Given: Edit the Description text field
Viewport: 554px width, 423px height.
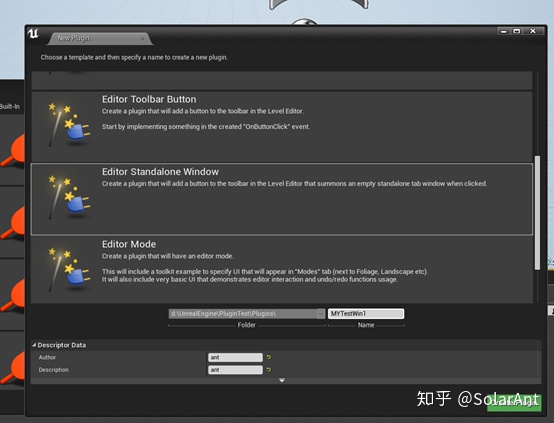Looking at the screenshot, I should click(x=235, y=370).
